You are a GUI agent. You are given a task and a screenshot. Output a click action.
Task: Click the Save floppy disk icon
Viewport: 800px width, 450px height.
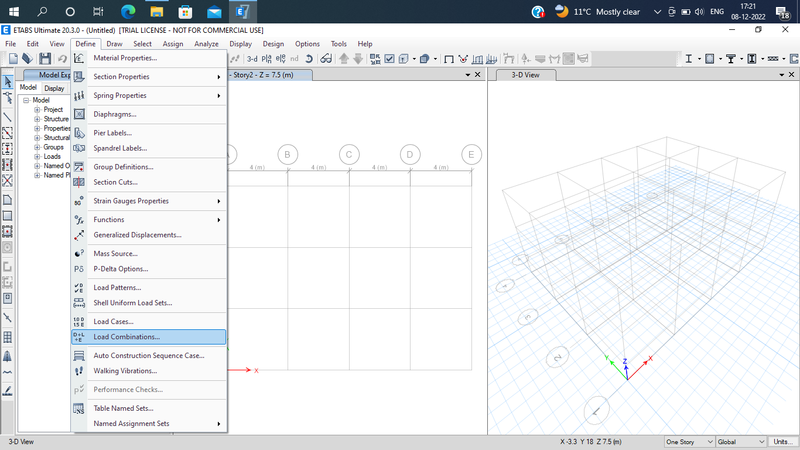(45, 59)
